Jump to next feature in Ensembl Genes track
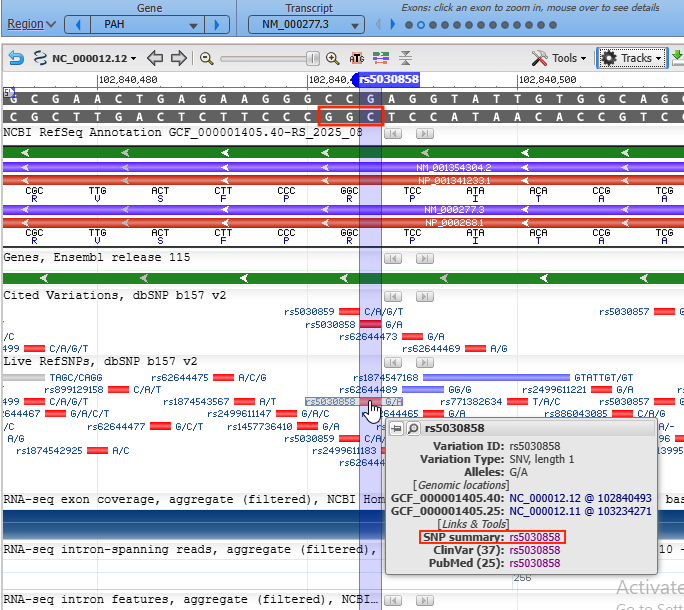The image size is (684, 610). click(425, 259)
